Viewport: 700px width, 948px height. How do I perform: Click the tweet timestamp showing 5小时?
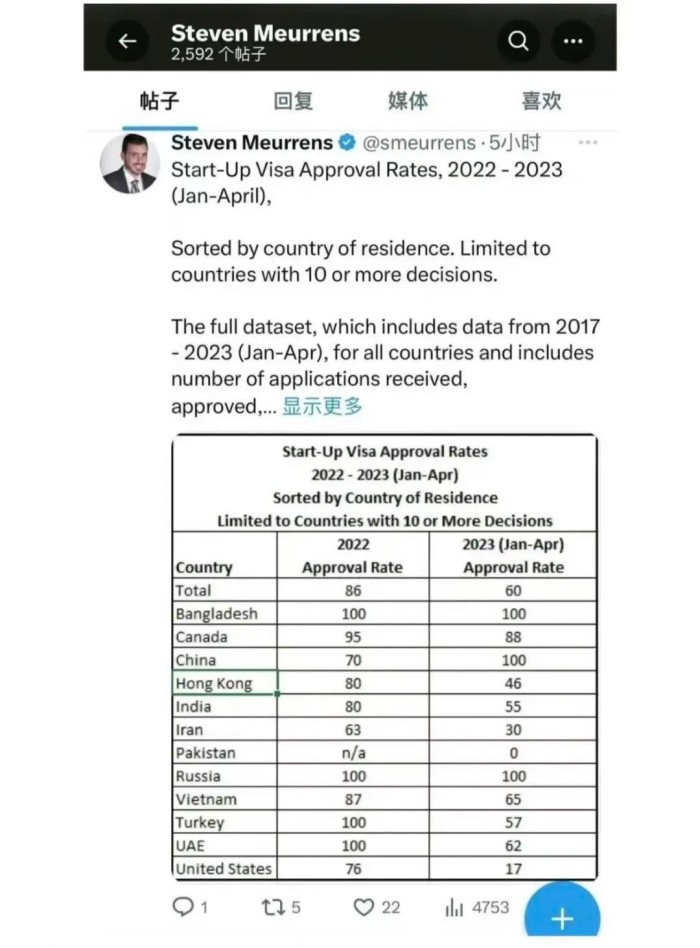pos(515,142)
